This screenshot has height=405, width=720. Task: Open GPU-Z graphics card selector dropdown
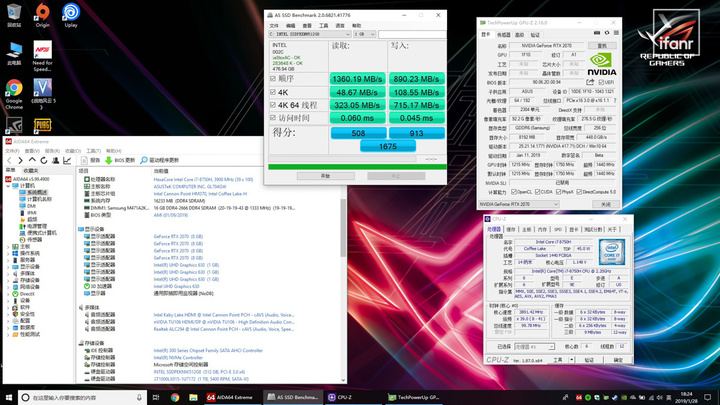coord(518,204)
